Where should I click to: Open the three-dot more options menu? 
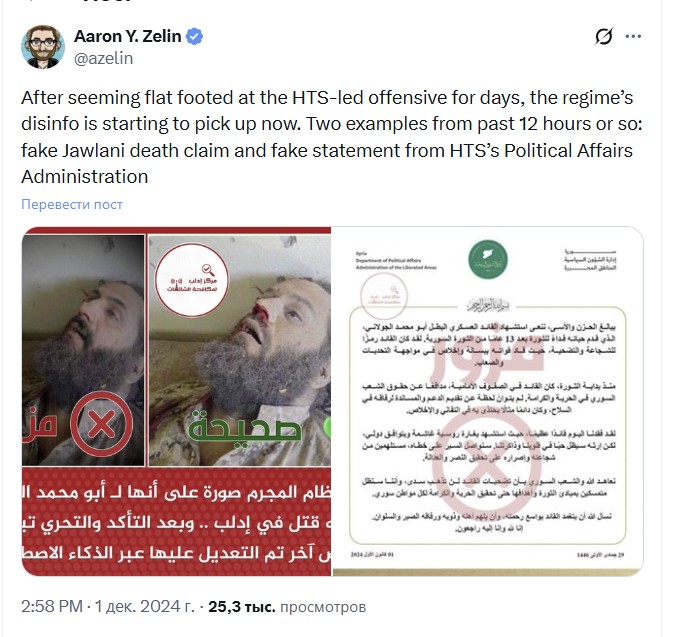(x=633, y=36)
